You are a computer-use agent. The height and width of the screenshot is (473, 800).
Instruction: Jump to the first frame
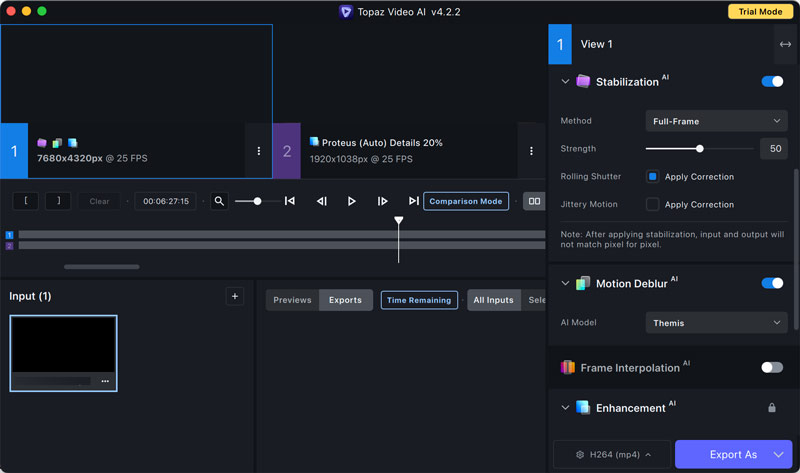click(290, 201)
